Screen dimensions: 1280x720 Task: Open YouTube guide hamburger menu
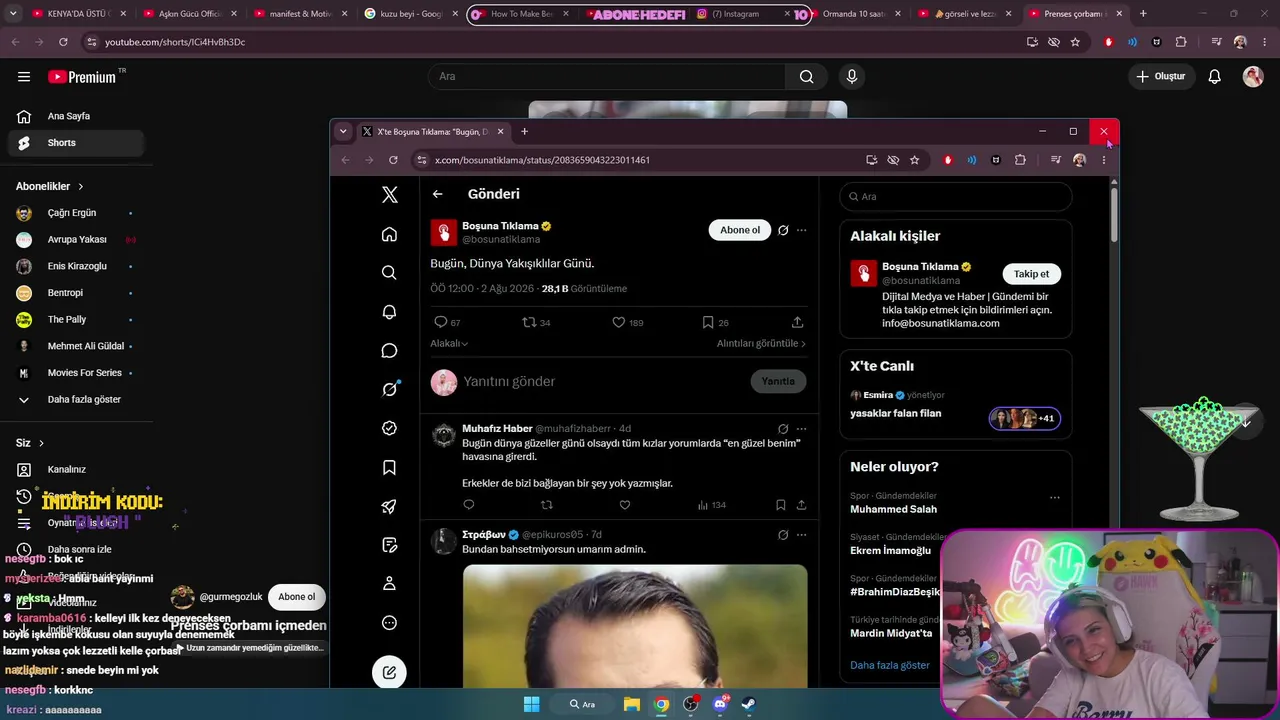(24, 77)
